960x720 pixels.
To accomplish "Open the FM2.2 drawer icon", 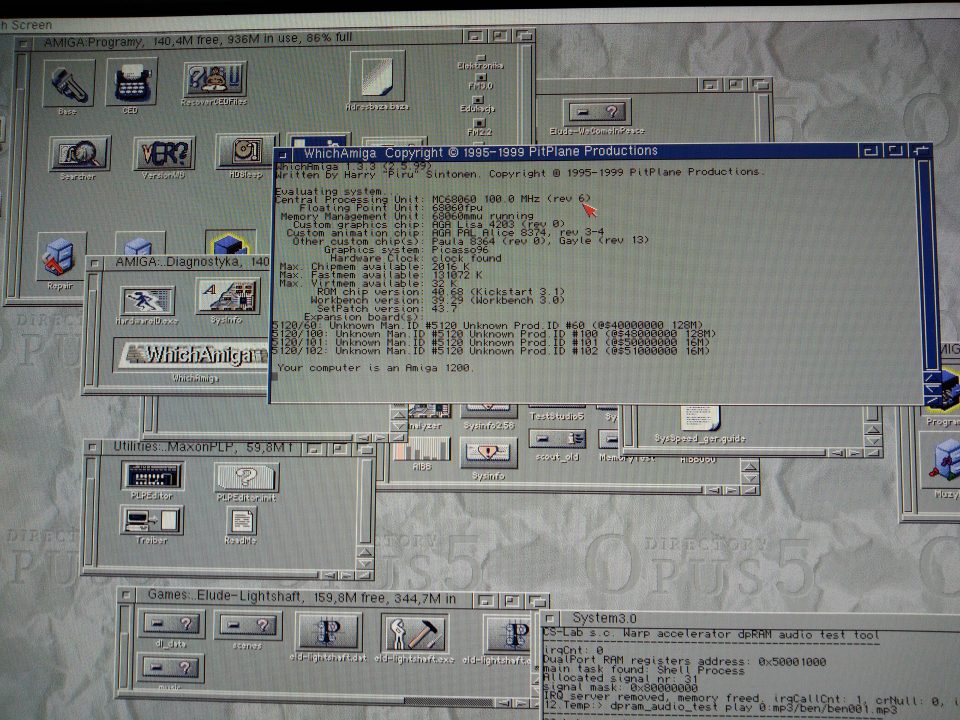I will coord(479,122).
